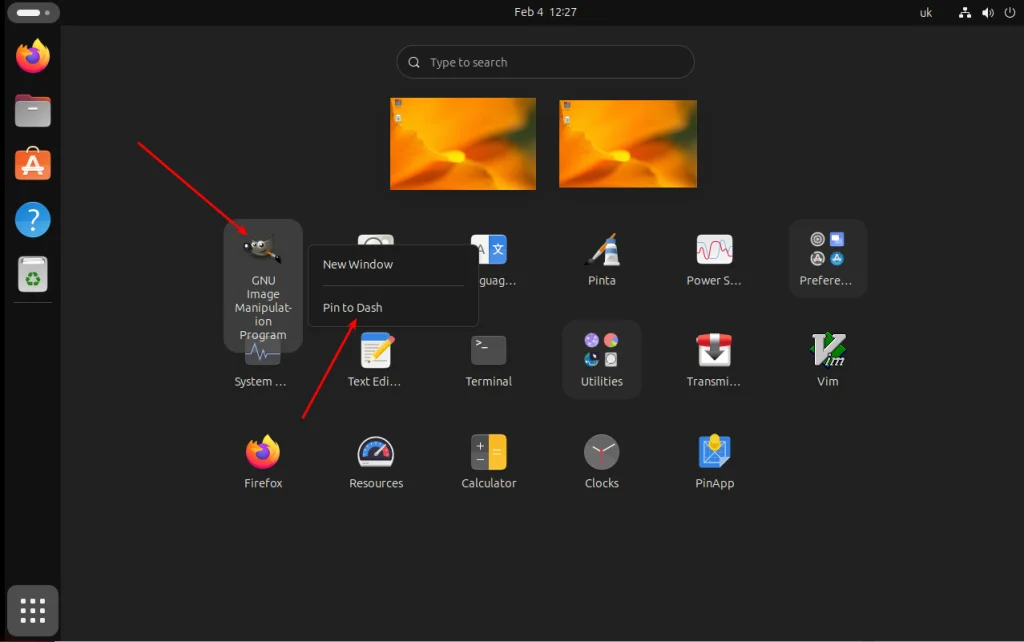Launch the Transmission app
Viewport: 1024px width, 642px height.
tap(714, 351)
